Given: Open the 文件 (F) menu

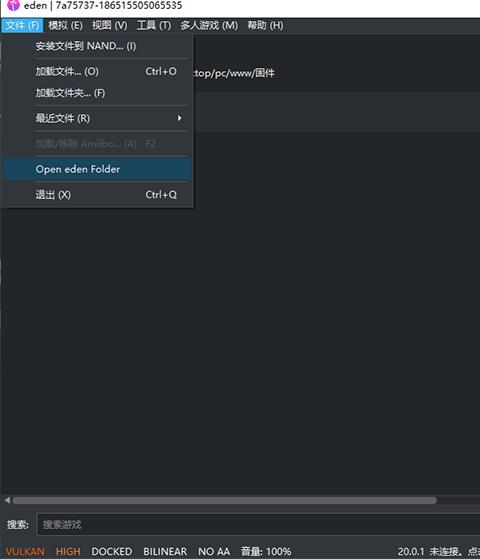Looking at the screenshot, I should [x=22, y=25].
